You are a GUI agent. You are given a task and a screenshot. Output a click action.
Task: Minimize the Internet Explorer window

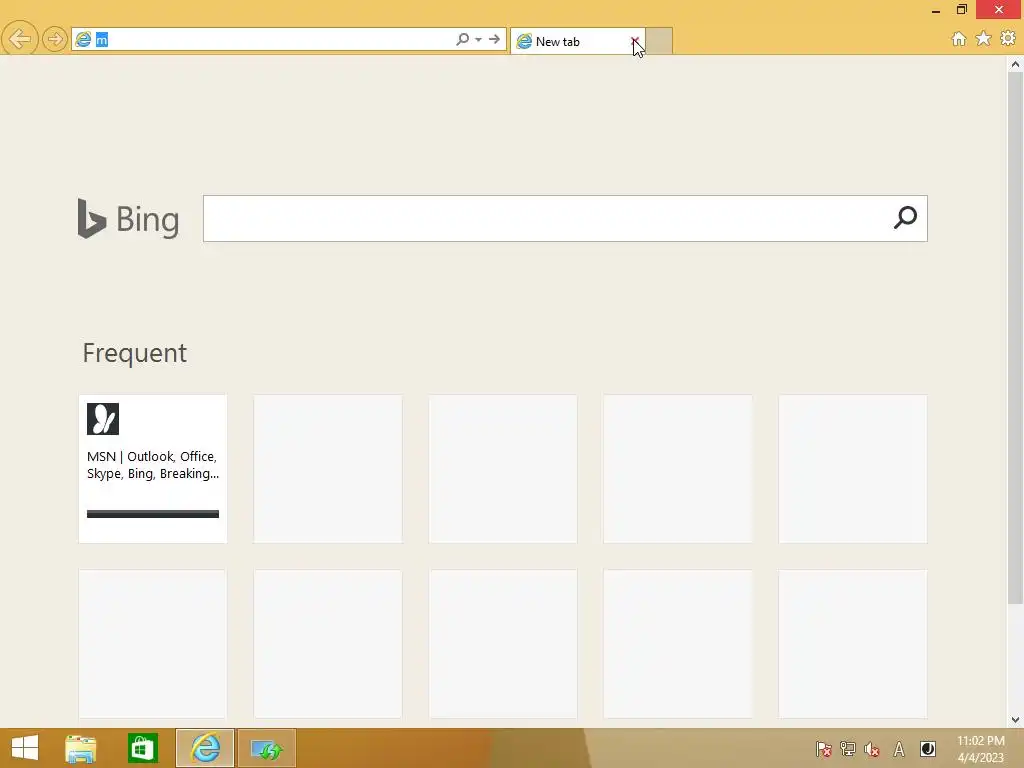tap(936, 10)
